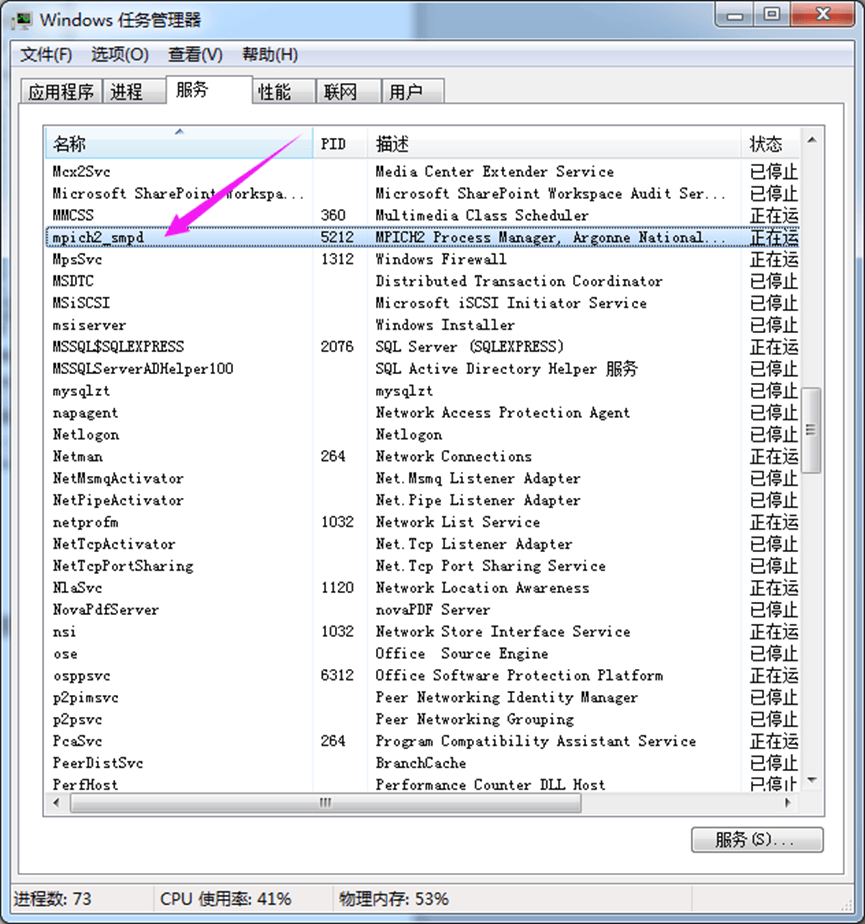
Task: Select the MSDTC service row
Action: pos(422,281)
